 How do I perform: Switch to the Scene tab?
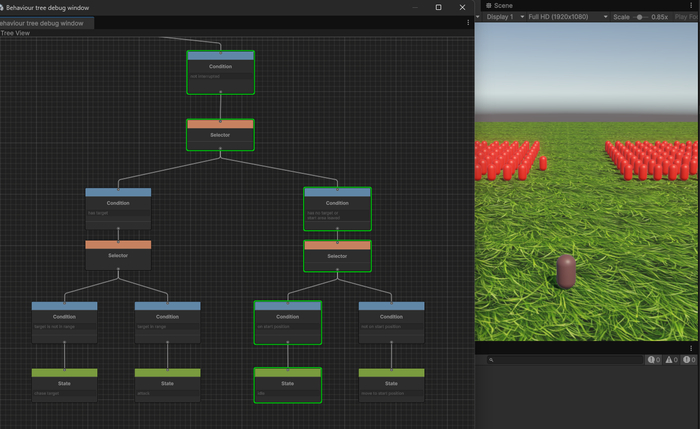point(502,6)
